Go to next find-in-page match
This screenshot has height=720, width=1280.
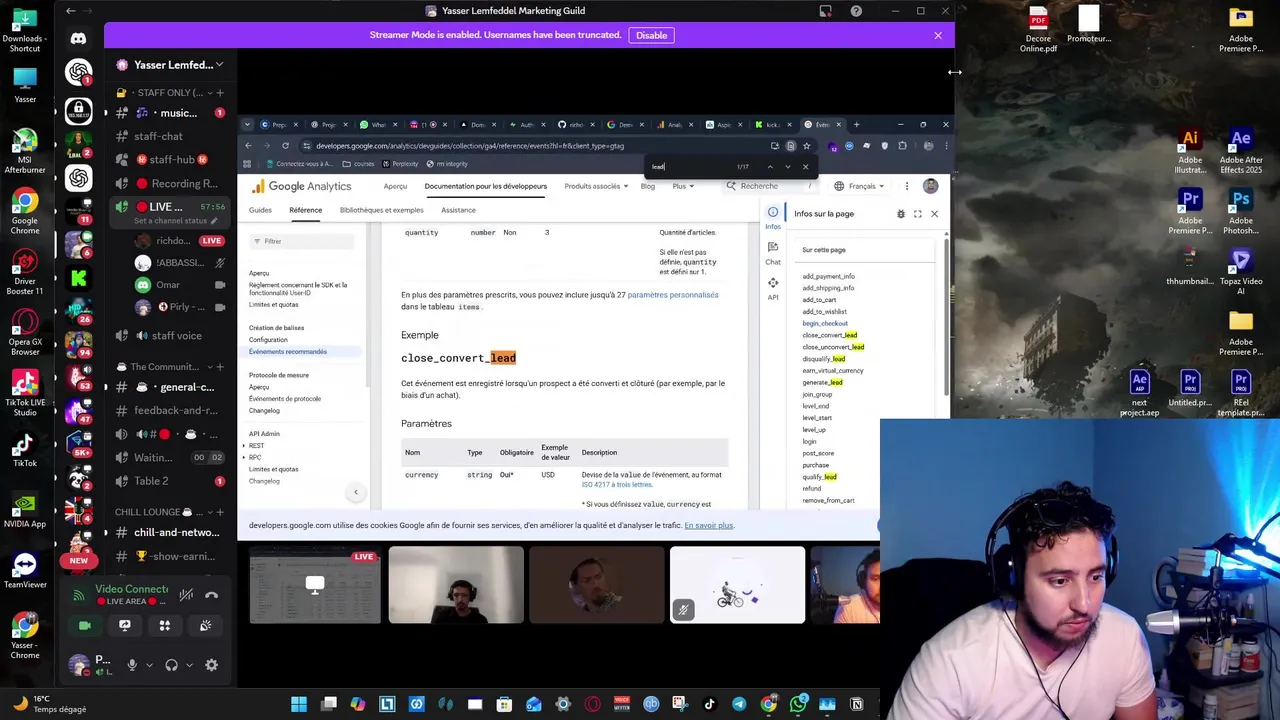coord(787,167)
